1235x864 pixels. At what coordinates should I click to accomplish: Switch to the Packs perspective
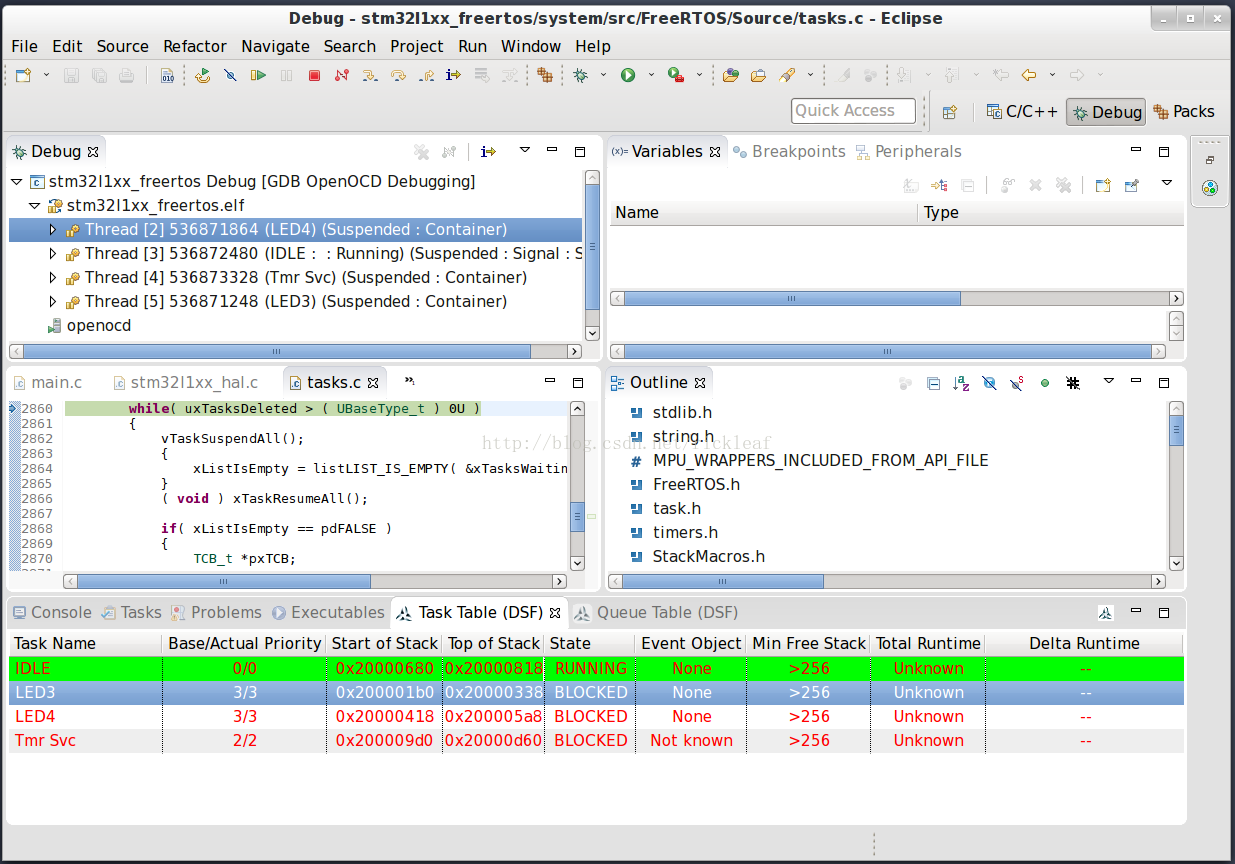pos(1184,112)
